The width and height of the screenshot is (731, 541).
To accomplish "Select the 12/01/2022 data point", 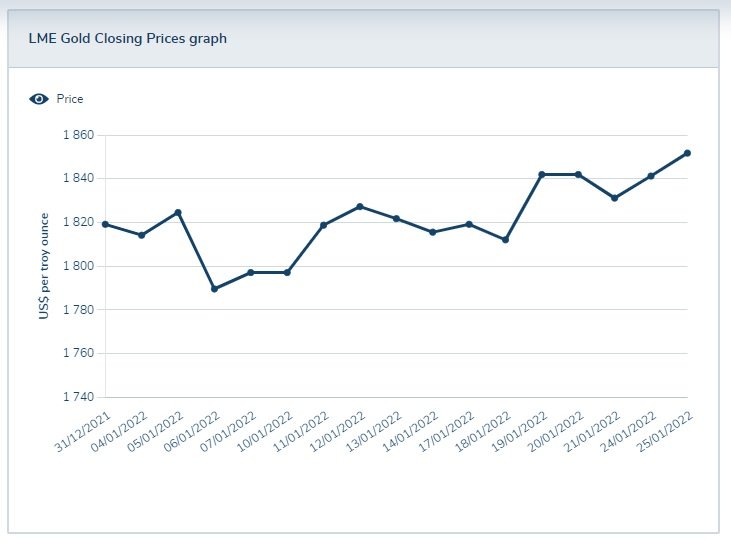I will click(360, 206).
